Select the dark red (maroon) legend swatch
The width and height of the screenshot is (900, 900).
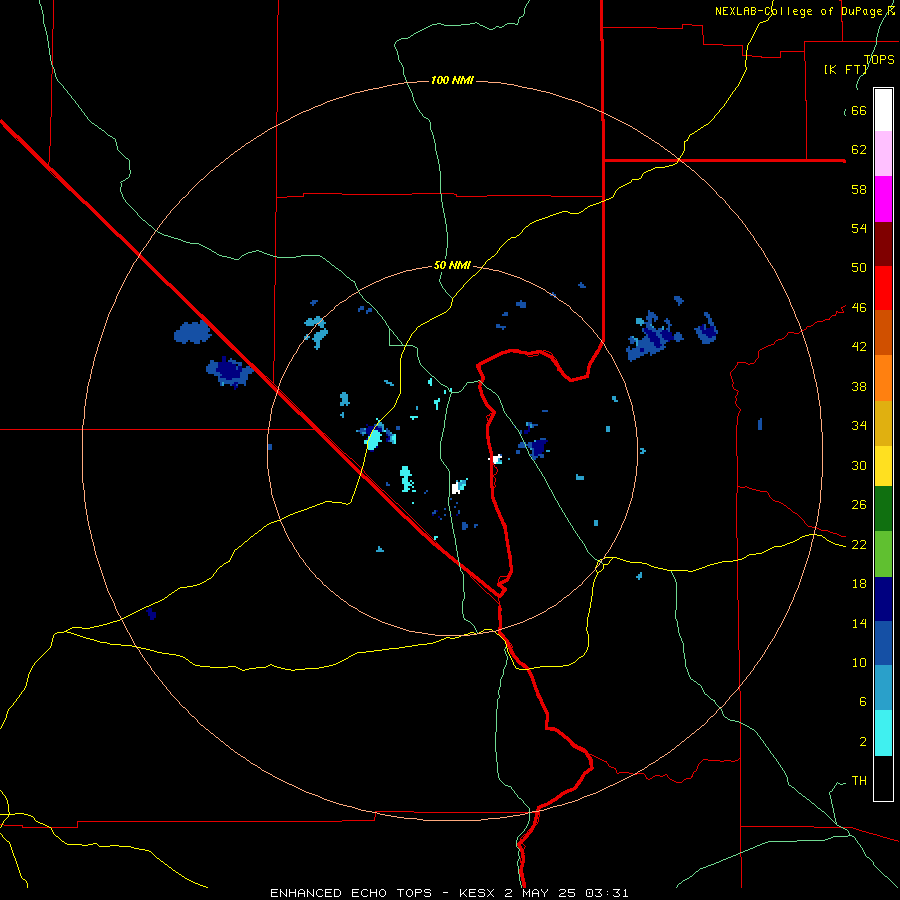coord(883,243)
